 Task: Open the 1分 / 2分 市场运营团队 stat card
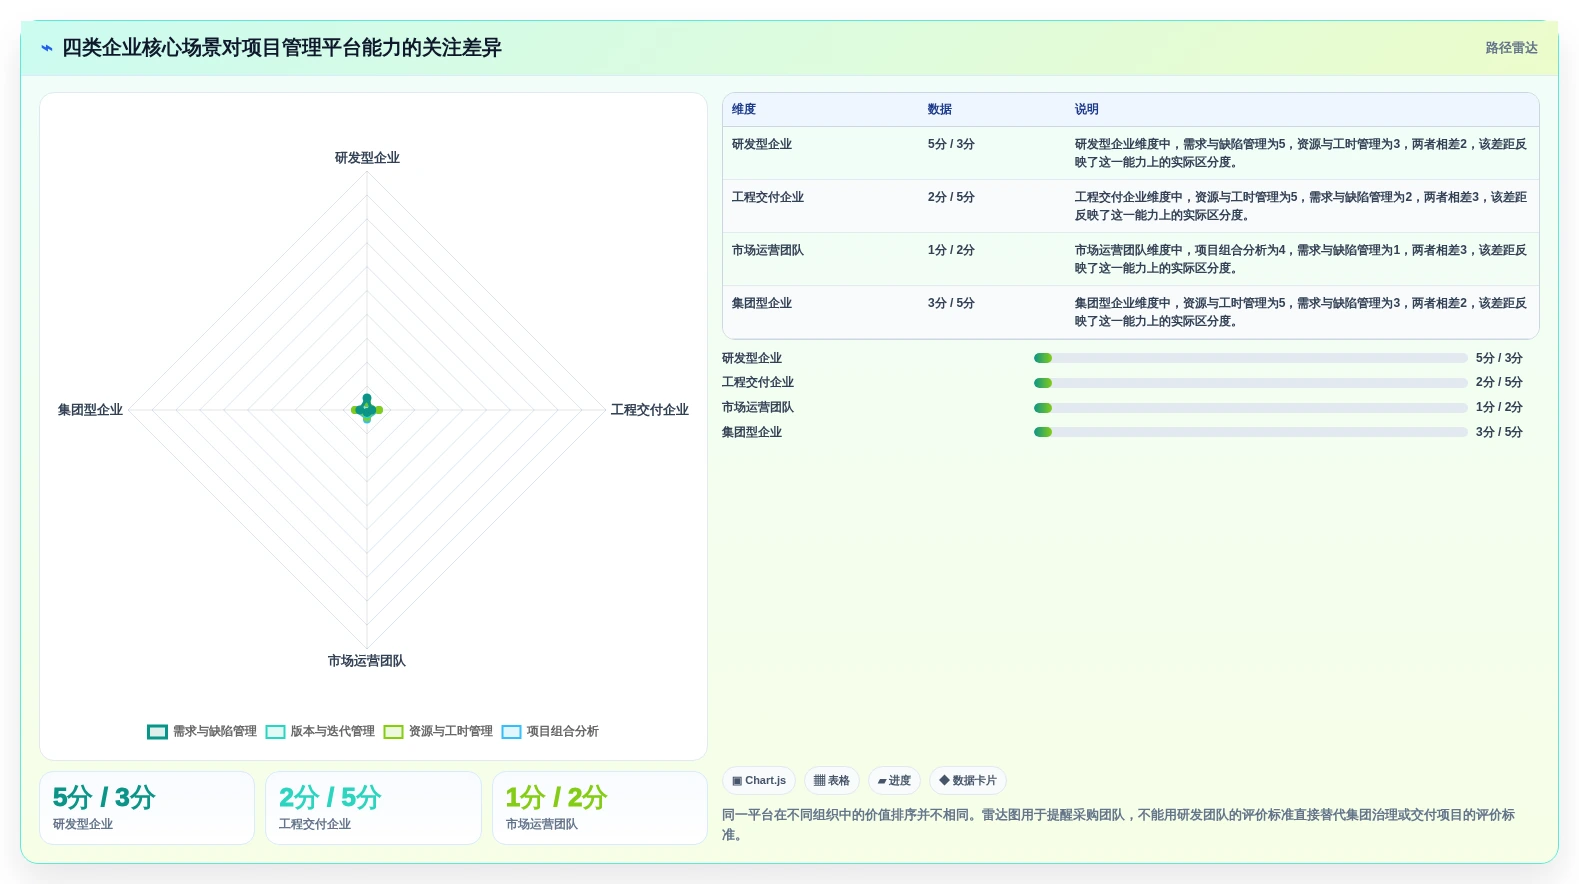(x=600, y=808)
